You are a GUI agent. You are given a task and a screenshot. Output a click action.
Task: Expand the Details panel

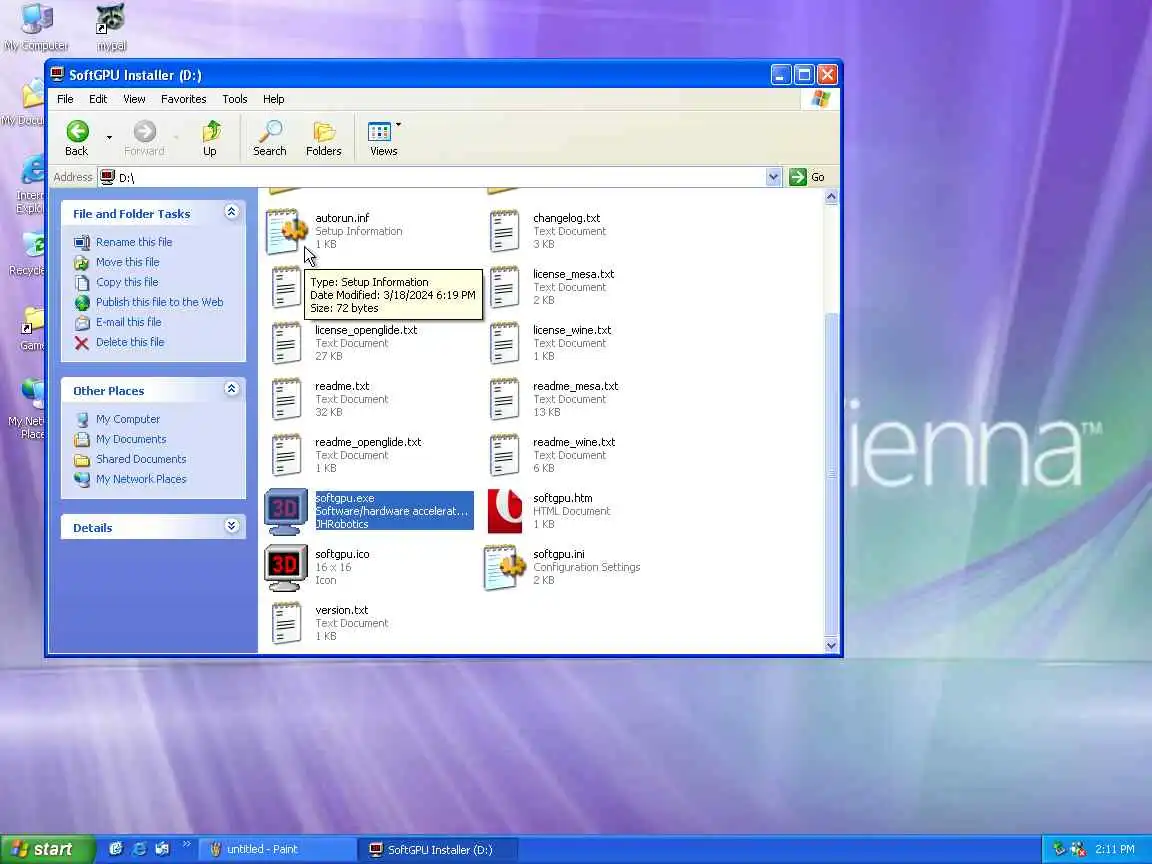pos(231,526)
